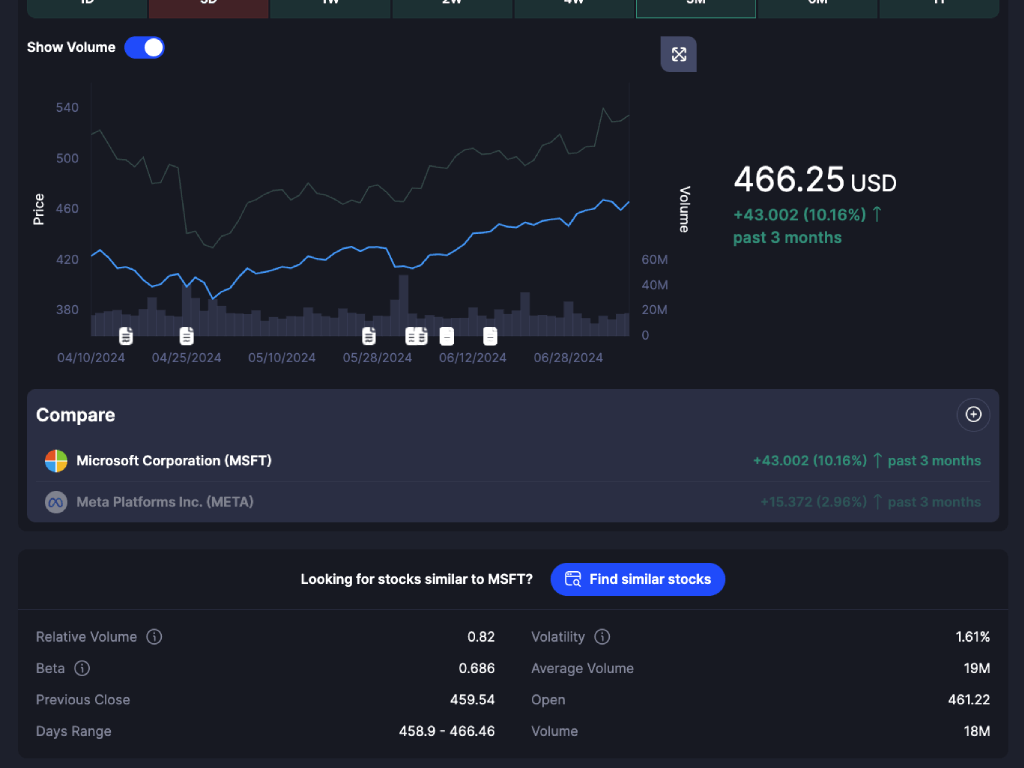Image resolution: width=1024 pixels, height=768 pixels.
Task: Click the search icon inside Find similar stocks
Action: click(x=573, y=579)
